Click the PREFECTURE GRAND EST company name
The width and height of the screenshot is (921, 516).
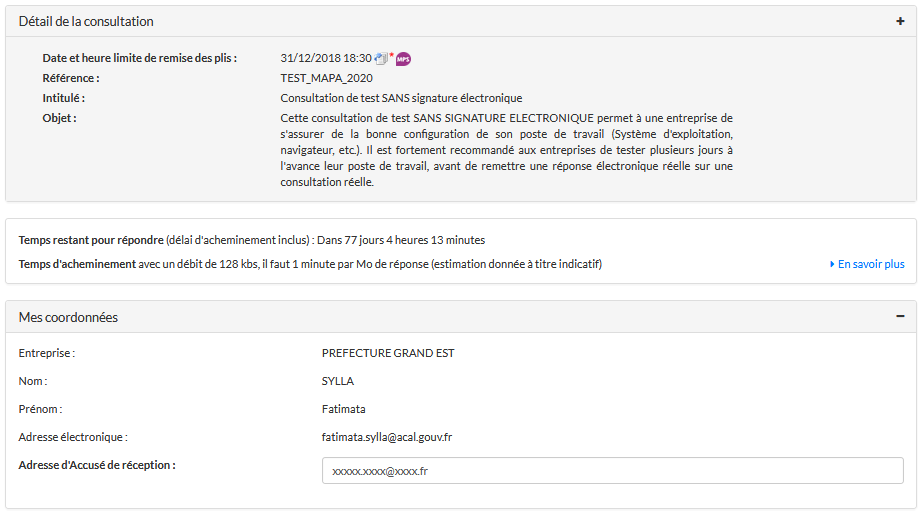click(388, 353)
